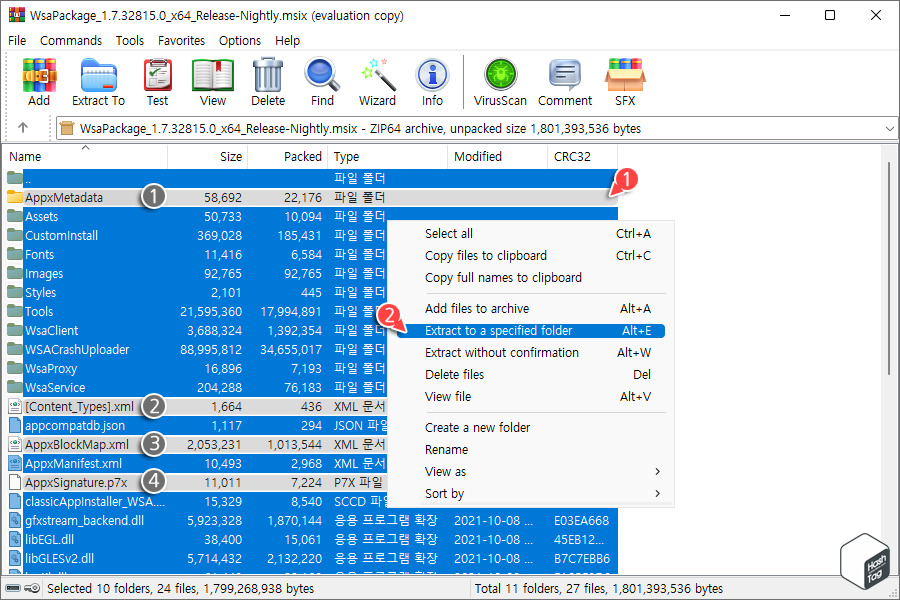Click the AppxSignature.p7x file icon
This screenshot has width=900, height=600.
coord(15,482)
